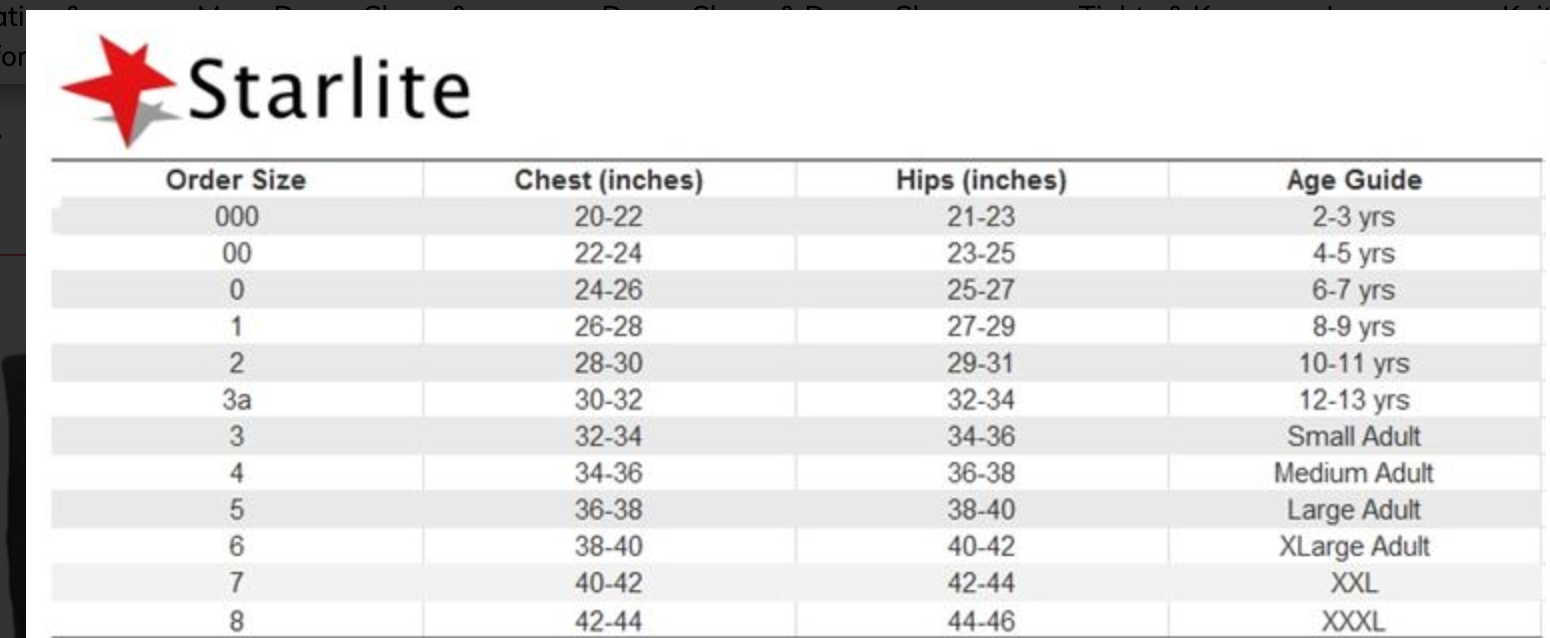Click the 2-3 yrs age guide
This screenshot has height=638, width=1550.
pyautogui.click(x=1354, y=217)
